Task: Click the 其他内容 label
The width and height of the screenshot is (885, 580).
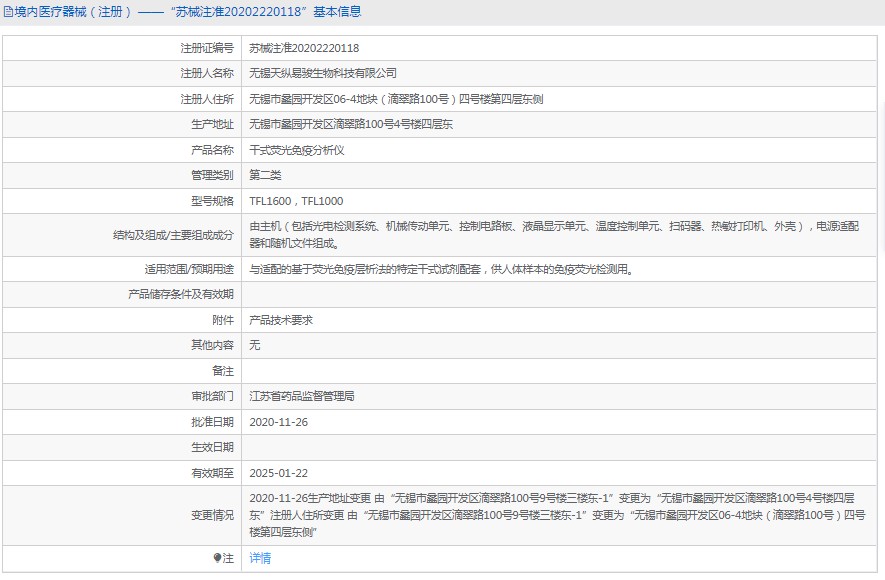Action: 212,345
